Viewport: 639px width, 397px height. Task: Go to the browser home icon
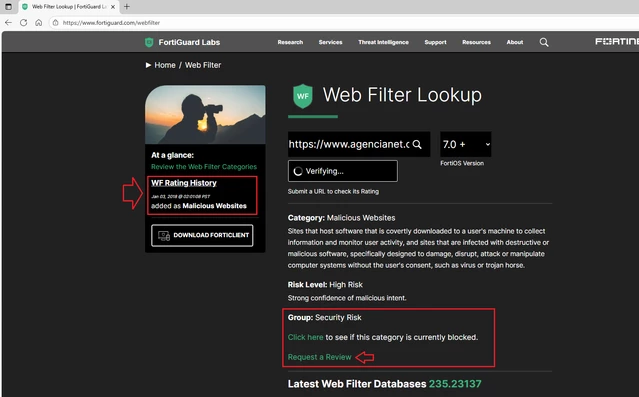[x=38, y=22]
